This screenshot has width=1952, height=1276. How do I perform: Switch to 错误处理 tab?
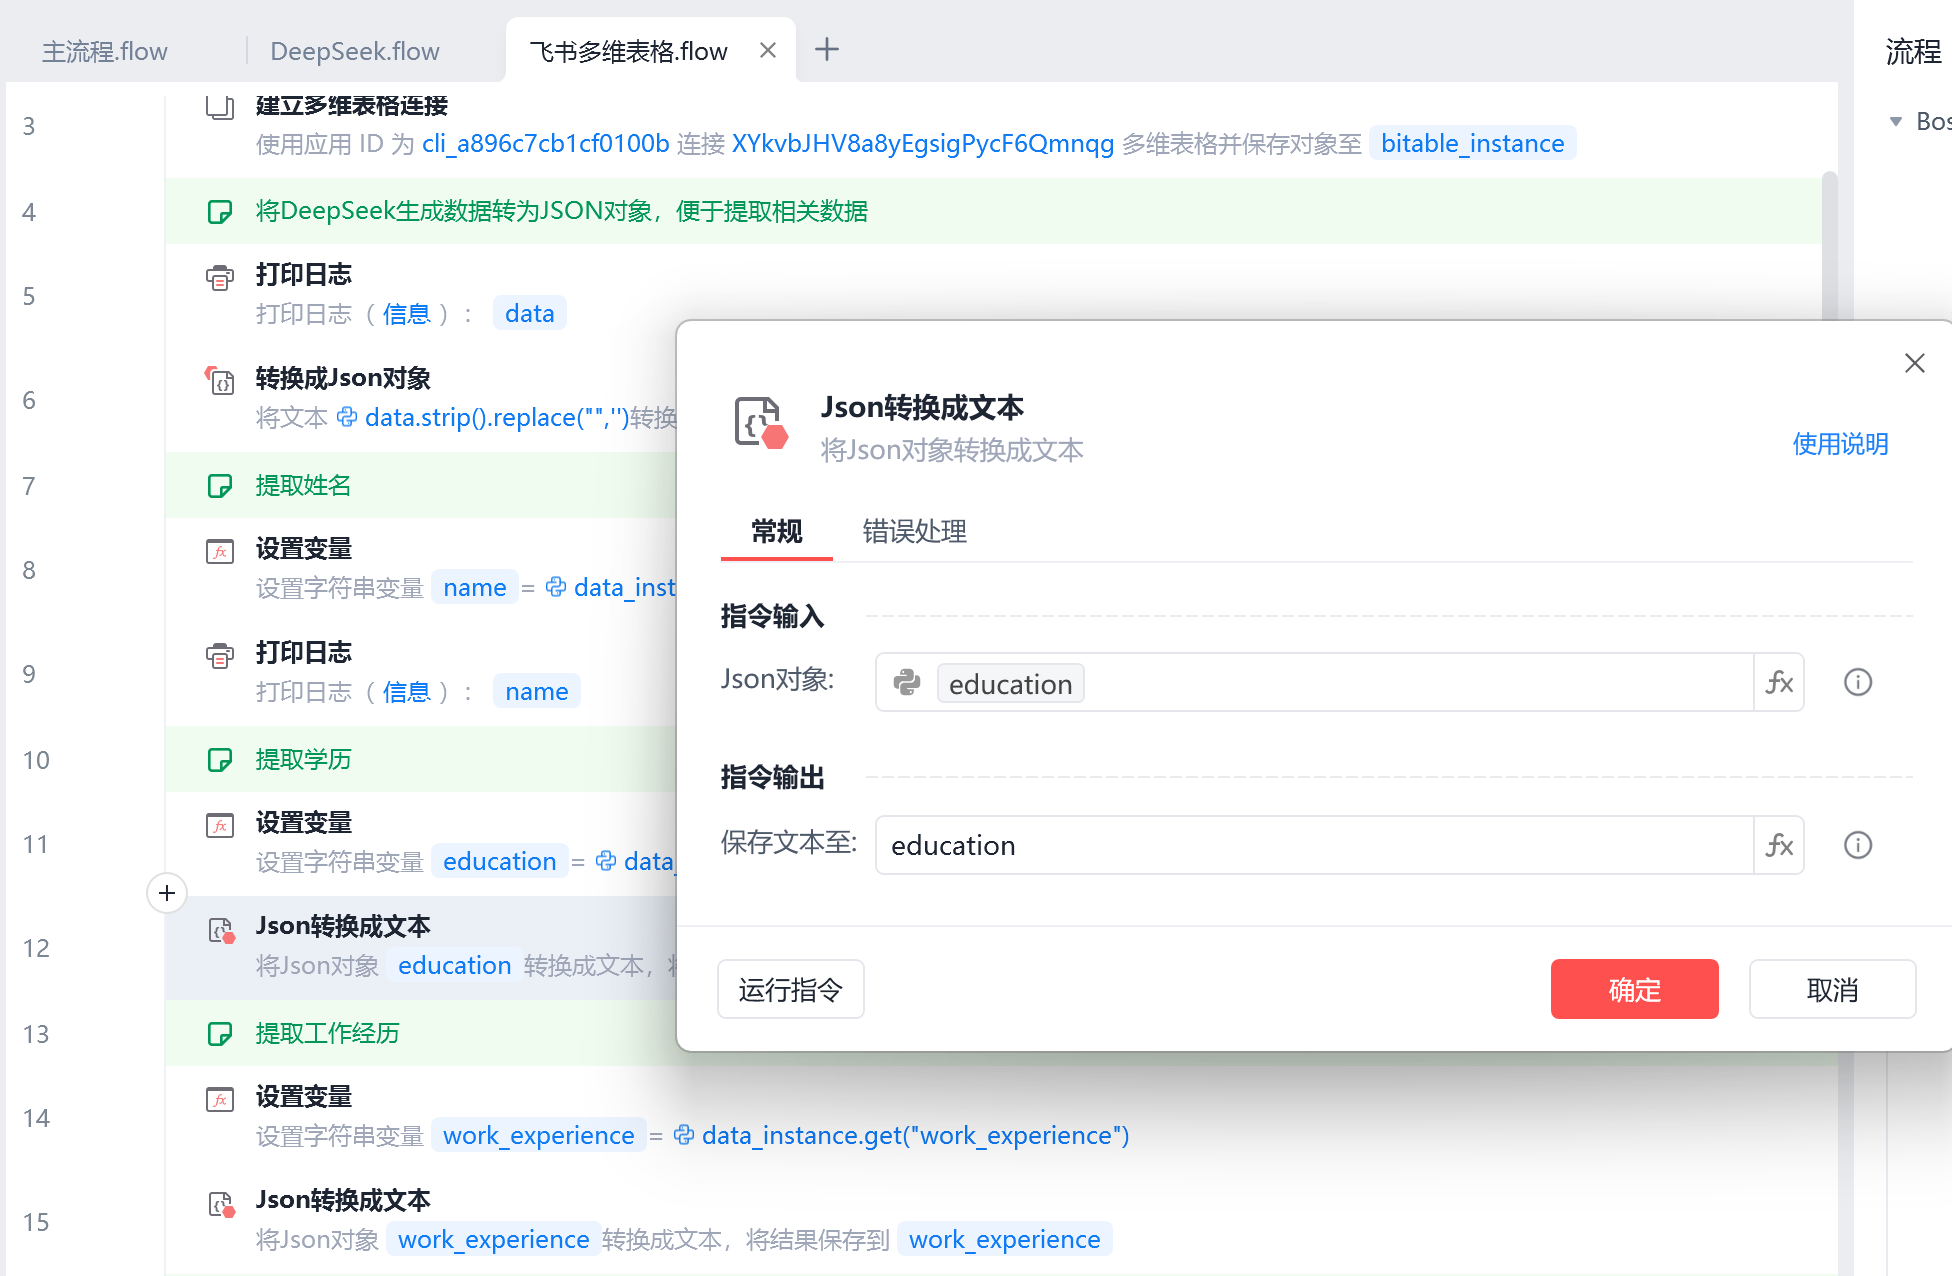[914, 531]
